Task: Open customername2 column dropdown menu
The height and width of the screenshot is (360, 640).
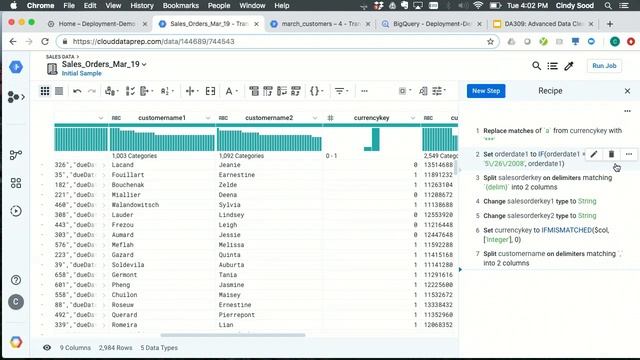Action: point(315,118)
